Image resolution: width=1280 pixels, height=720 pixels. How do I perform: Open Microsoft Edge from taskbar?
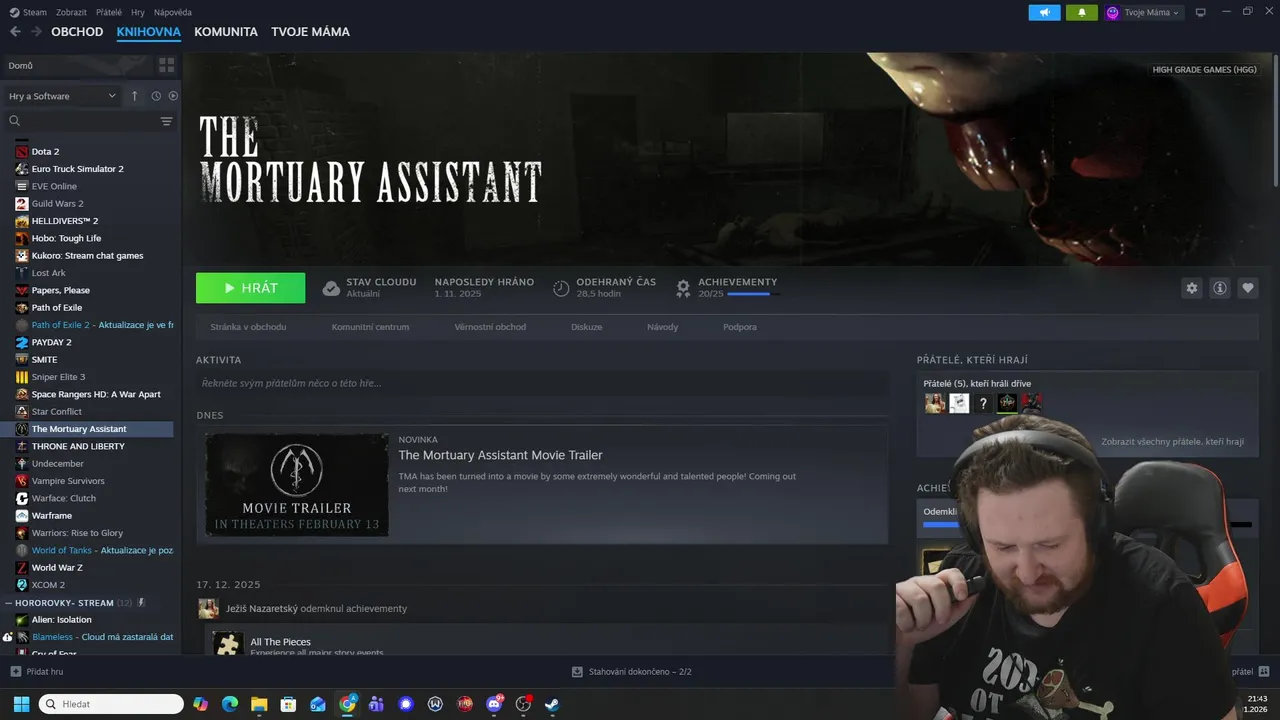[230, 704]
